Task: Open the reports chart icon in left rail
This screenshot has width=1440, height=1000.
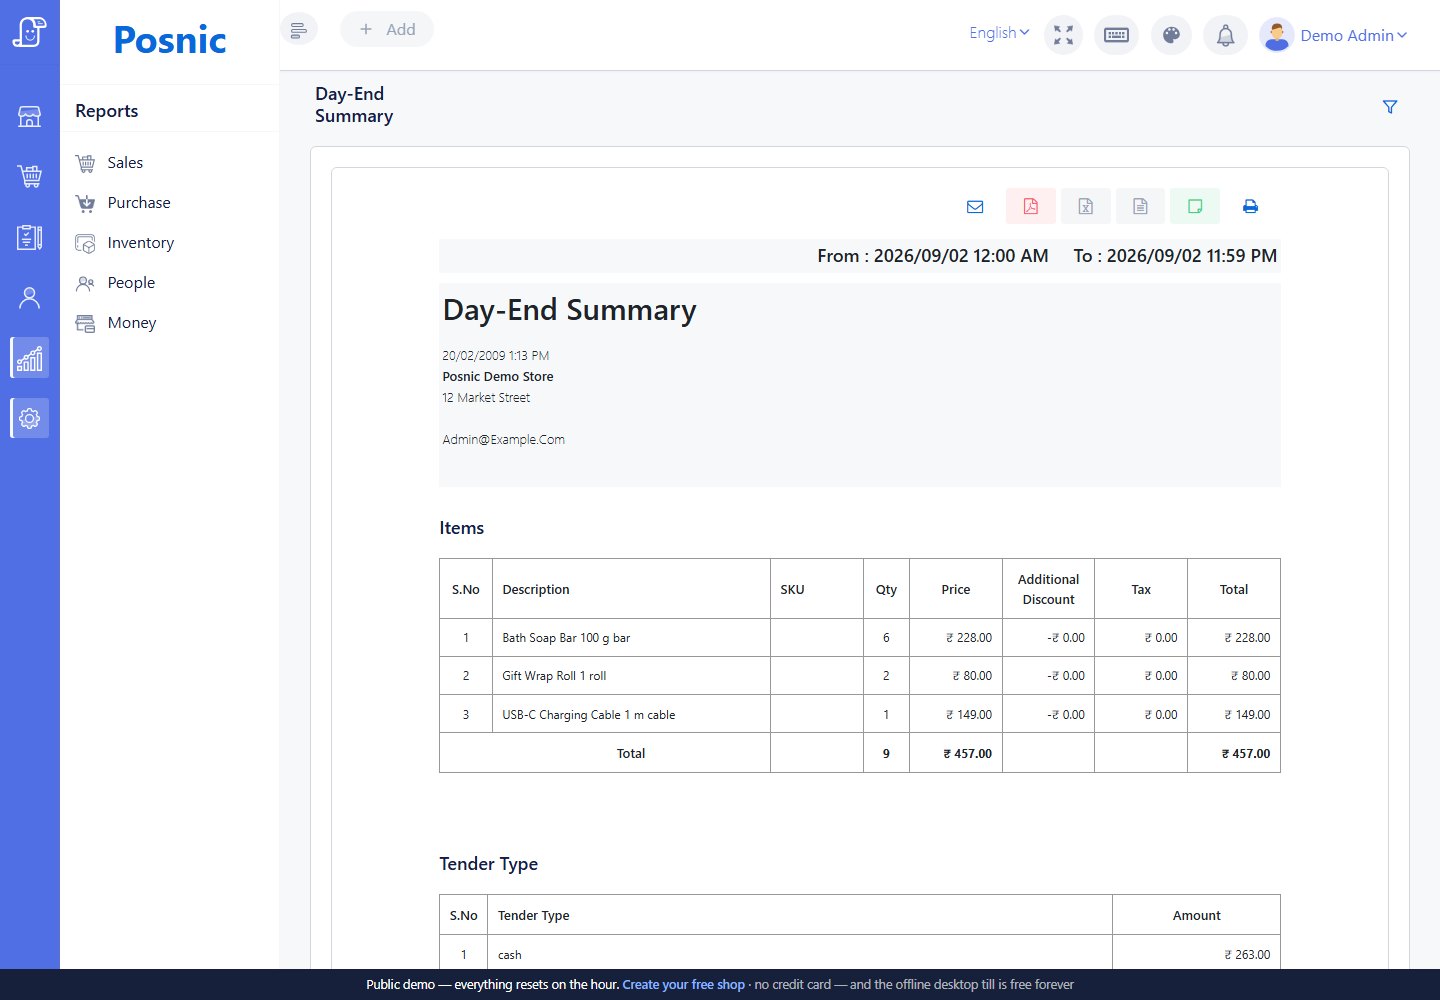Action: point(30,358)
